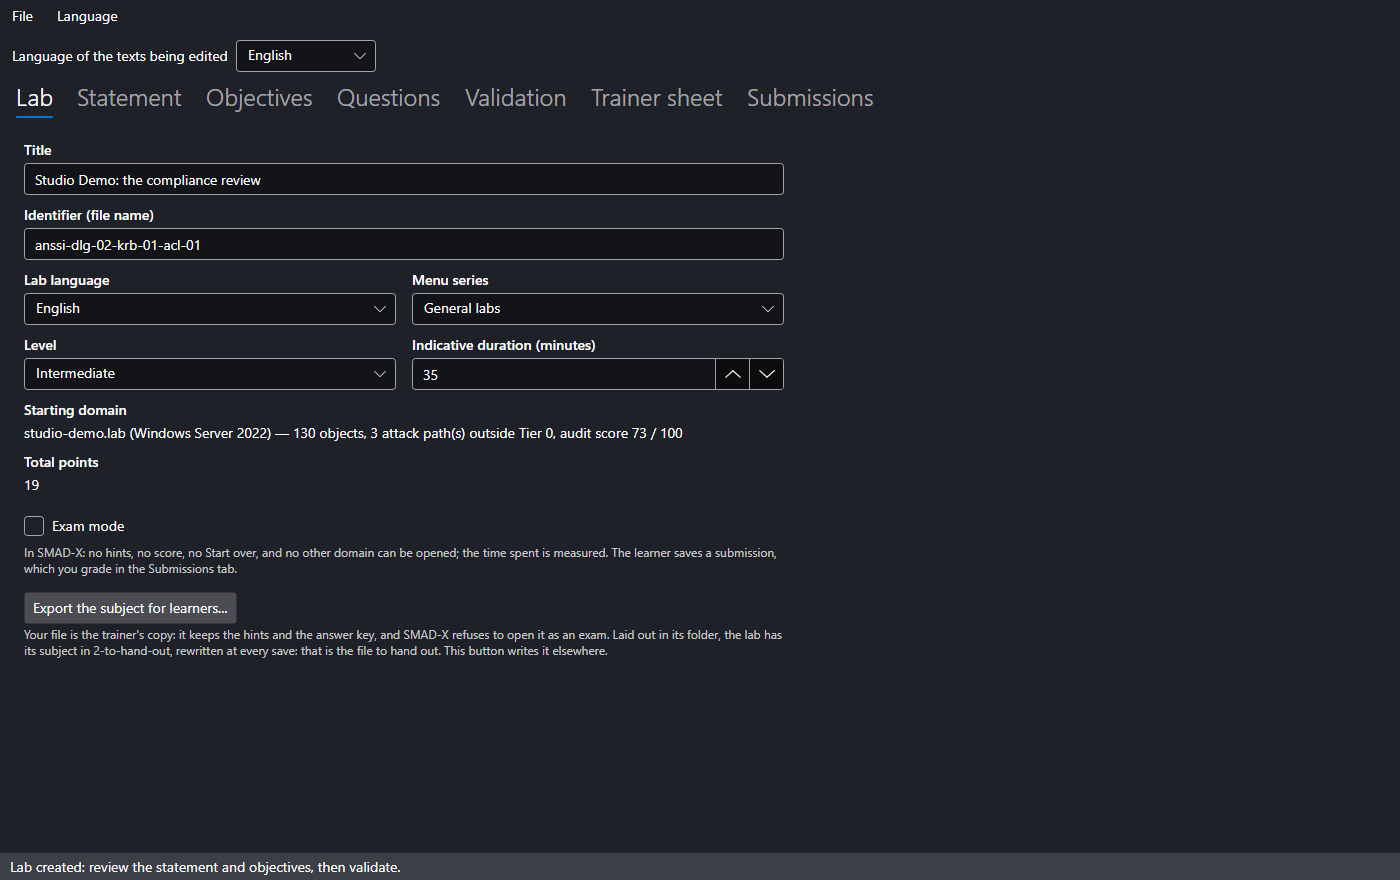
Task: Decrease indicative duration with down arrow
Action: click(x=766, y=374)
